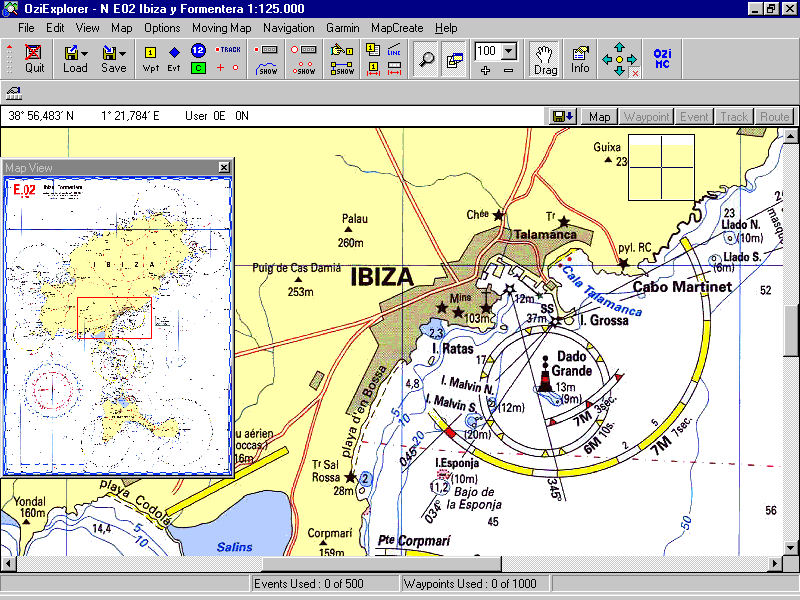Screen dimensions: 800x600
Task: Open the Help menu
Action: [x=446, y=28]
